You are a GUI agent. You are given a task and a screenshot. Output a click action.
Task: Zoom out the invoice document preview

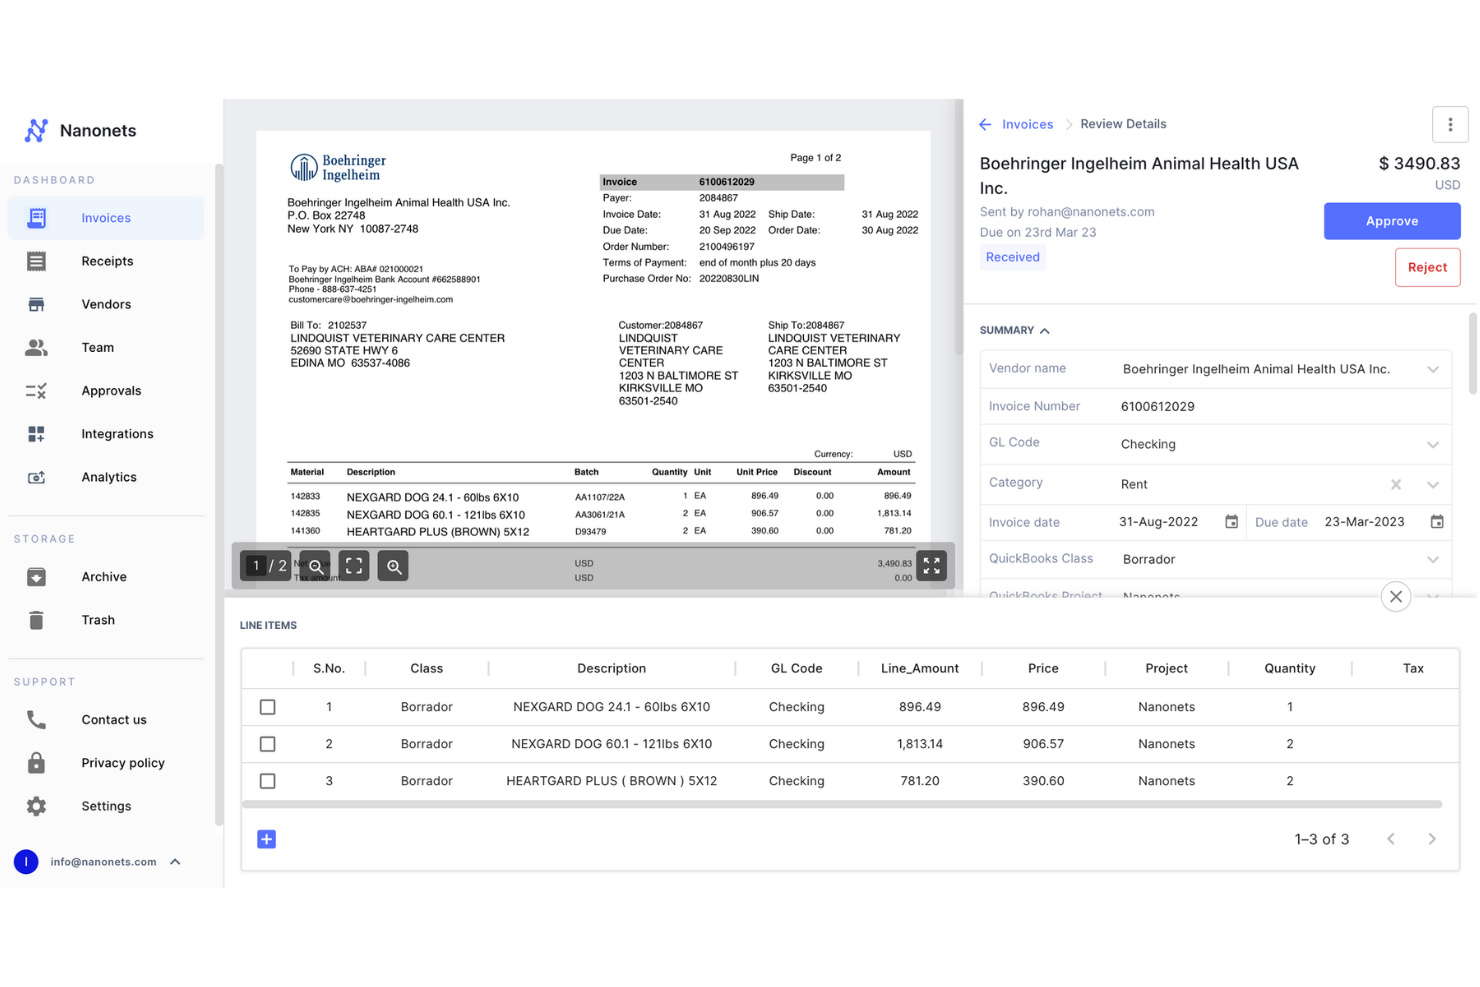[316, 567]
